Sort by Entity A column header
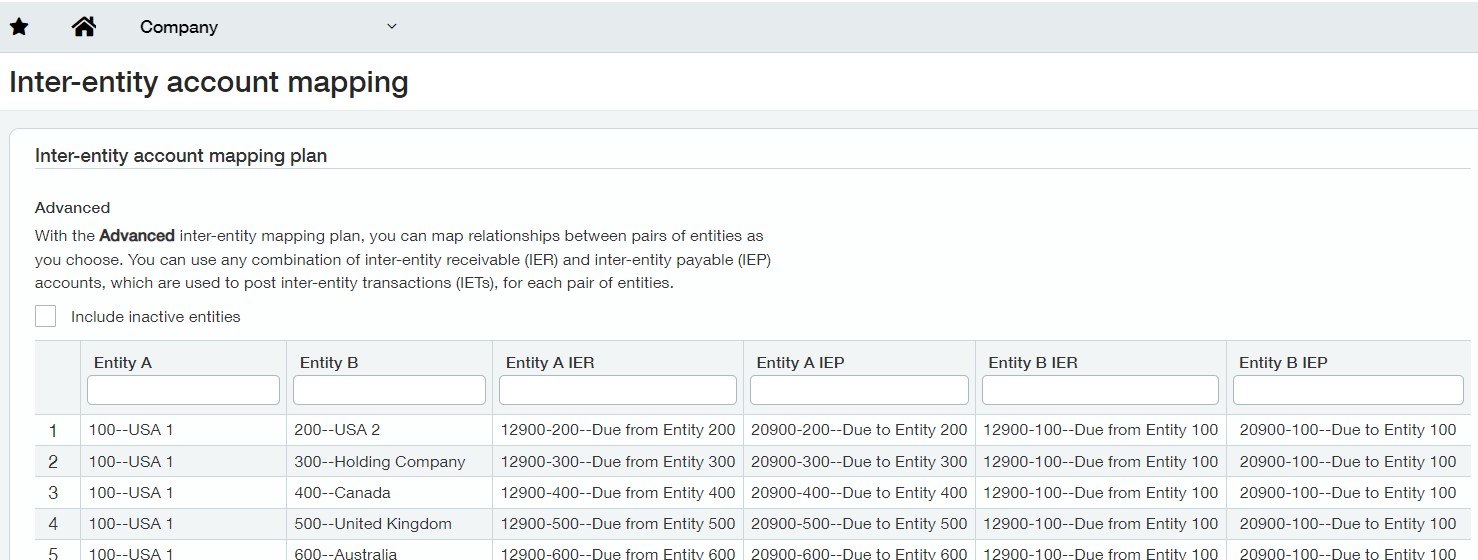 click(123, 363)
